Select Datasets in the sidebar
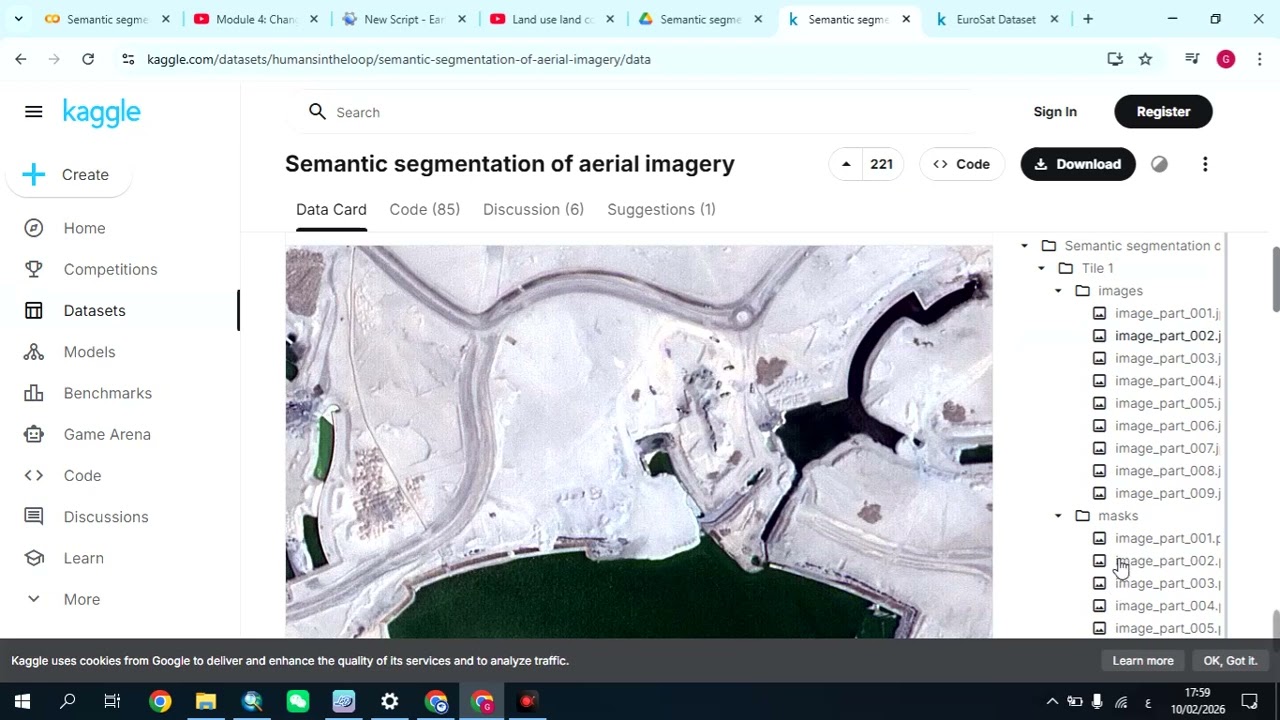 pyautogui.click(x=94, y=311)
